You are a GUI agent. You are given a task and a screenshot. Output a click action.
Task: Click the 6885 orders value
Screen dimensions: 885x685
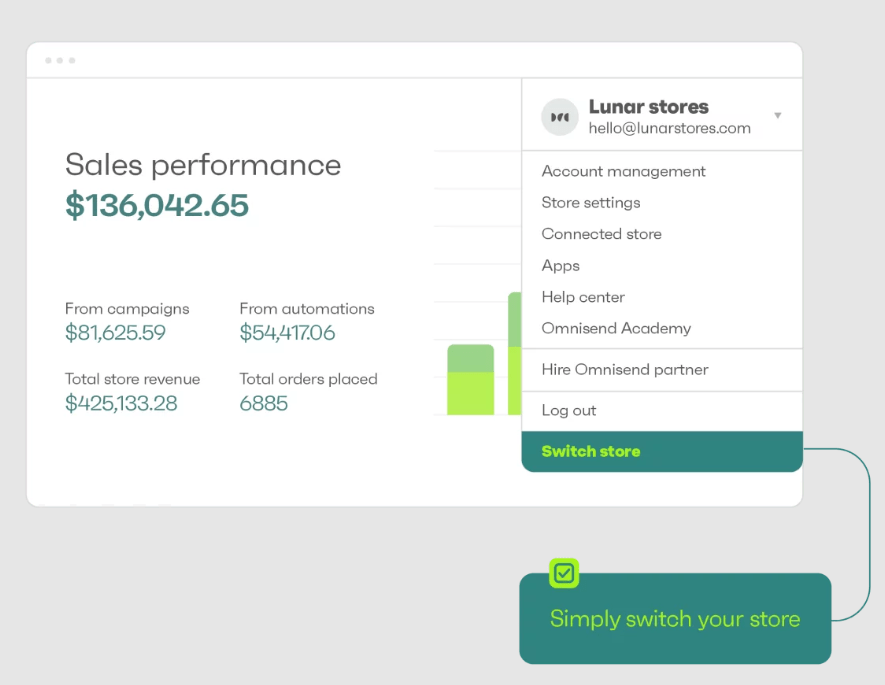click(x=264, y=403)
